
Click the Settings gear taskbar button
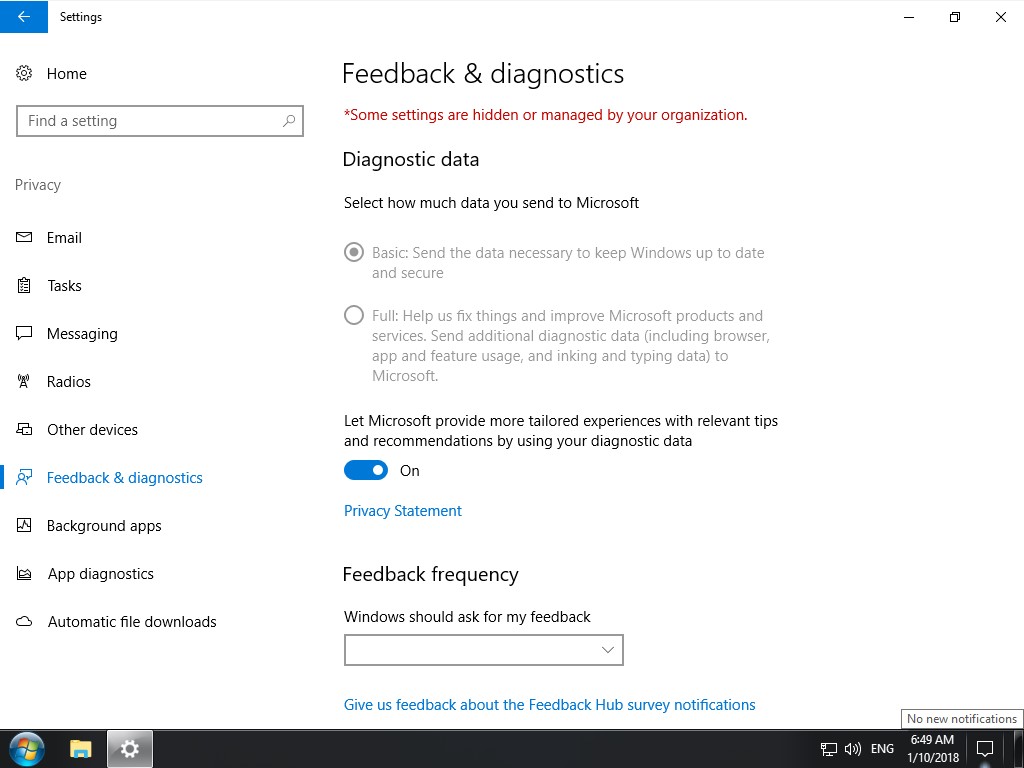tap(130, 749)
